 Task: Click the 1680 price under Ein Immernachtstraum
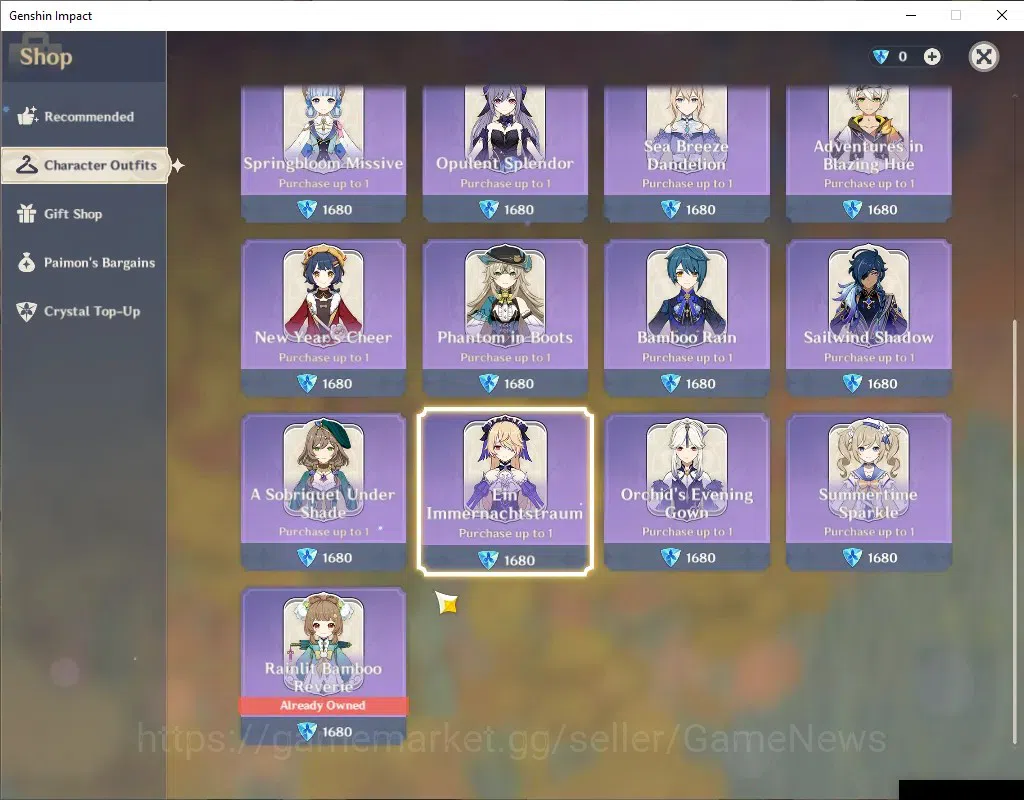[x=519, y=560]
